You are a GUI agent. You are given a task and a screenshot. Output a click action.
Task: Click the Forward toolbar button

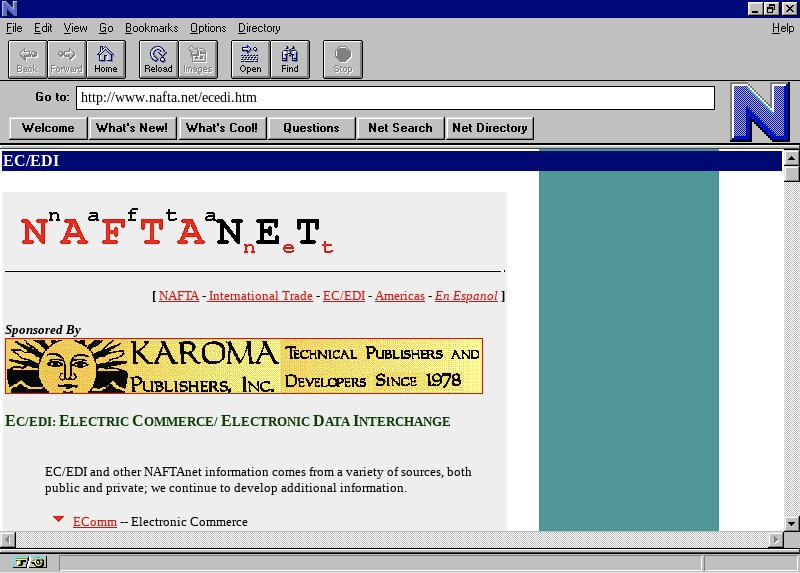(66, 59)
